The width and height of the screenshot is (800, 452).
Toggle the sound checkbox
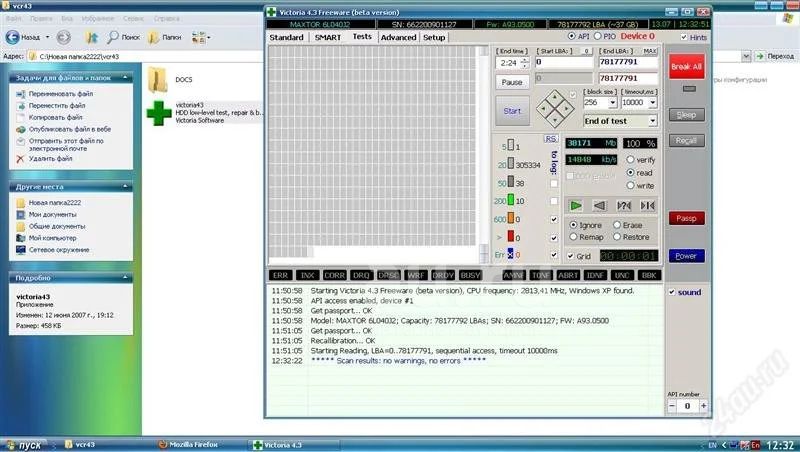[x=672, y=292]
